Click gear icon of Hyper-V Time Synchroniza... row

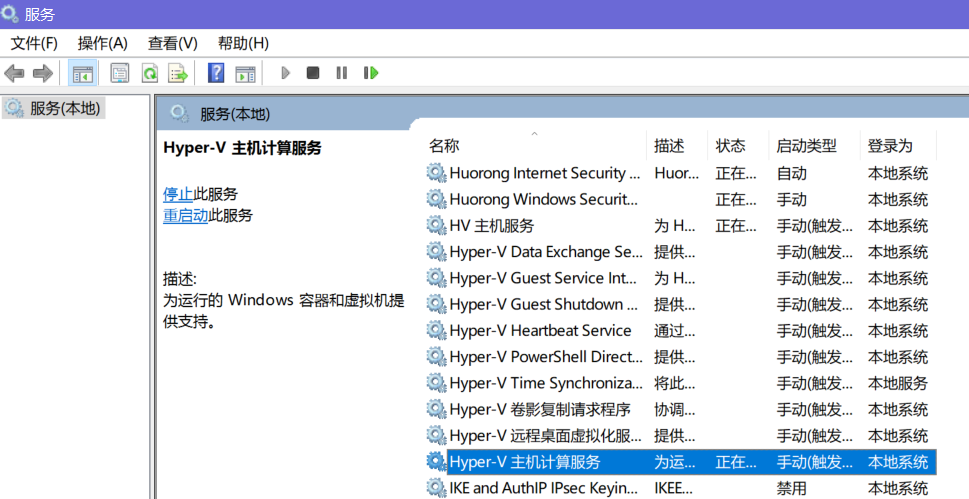tap(436, 383)
